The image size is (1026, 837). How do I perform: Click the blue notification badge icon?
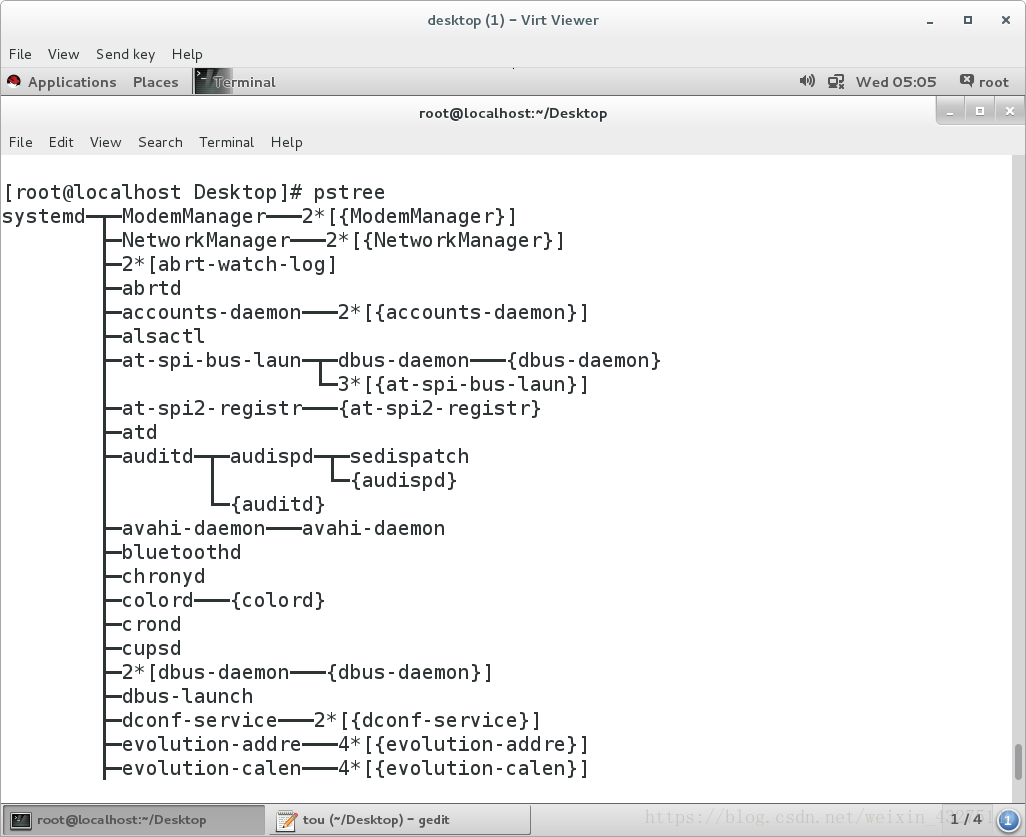(1008, 820)
